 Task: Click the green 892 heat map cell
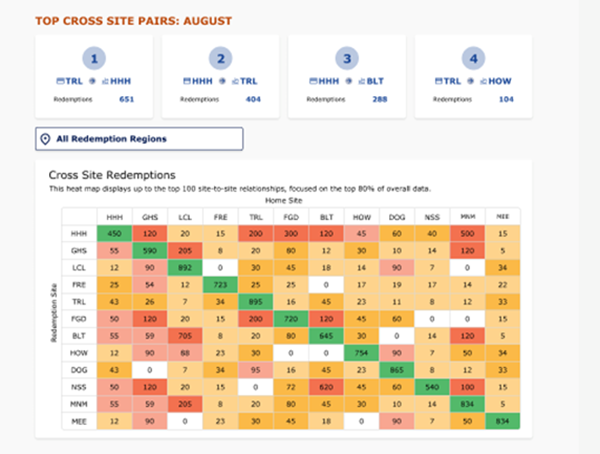click(x=184, y=268)
